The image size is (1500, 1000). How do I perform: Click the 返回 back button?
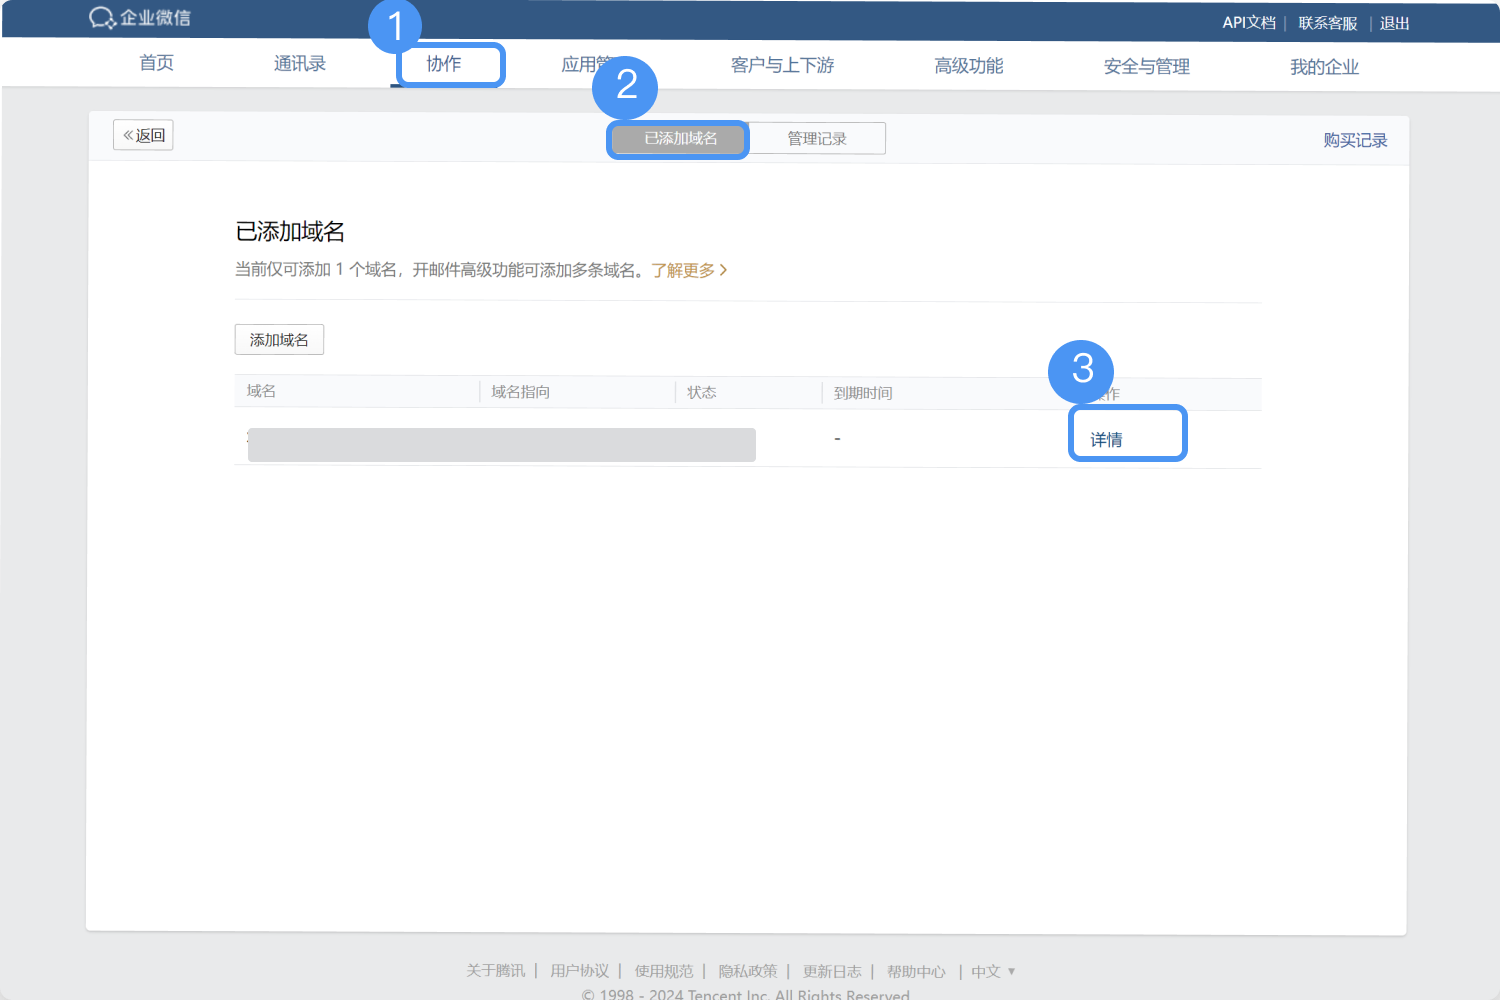[144, 135]
